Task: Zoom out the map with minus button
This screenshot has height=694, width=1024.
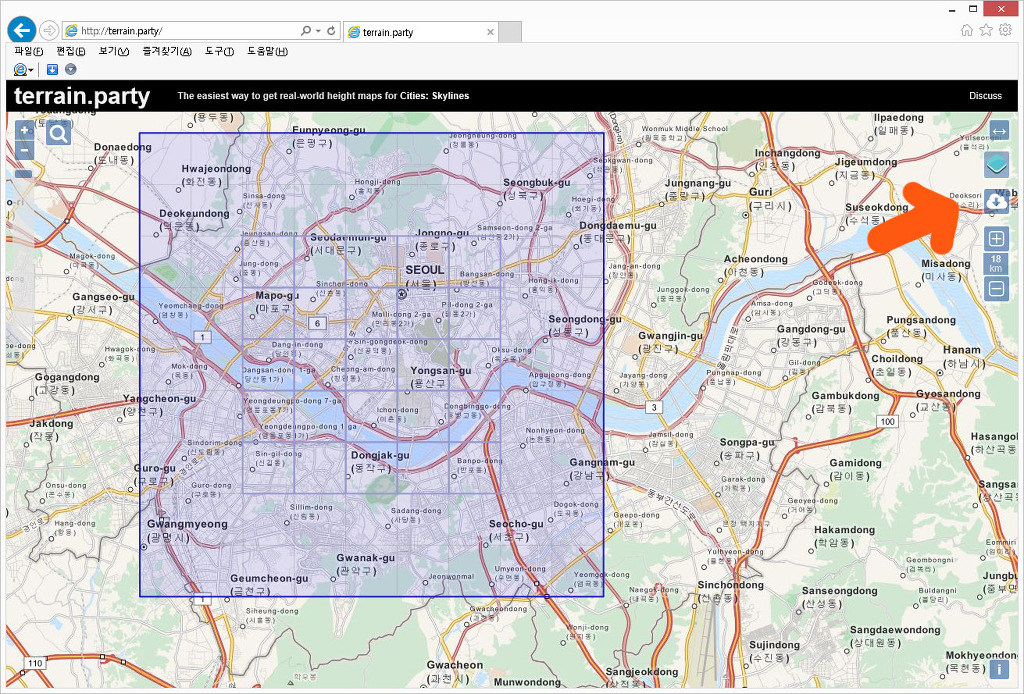Action: [25, 151]
